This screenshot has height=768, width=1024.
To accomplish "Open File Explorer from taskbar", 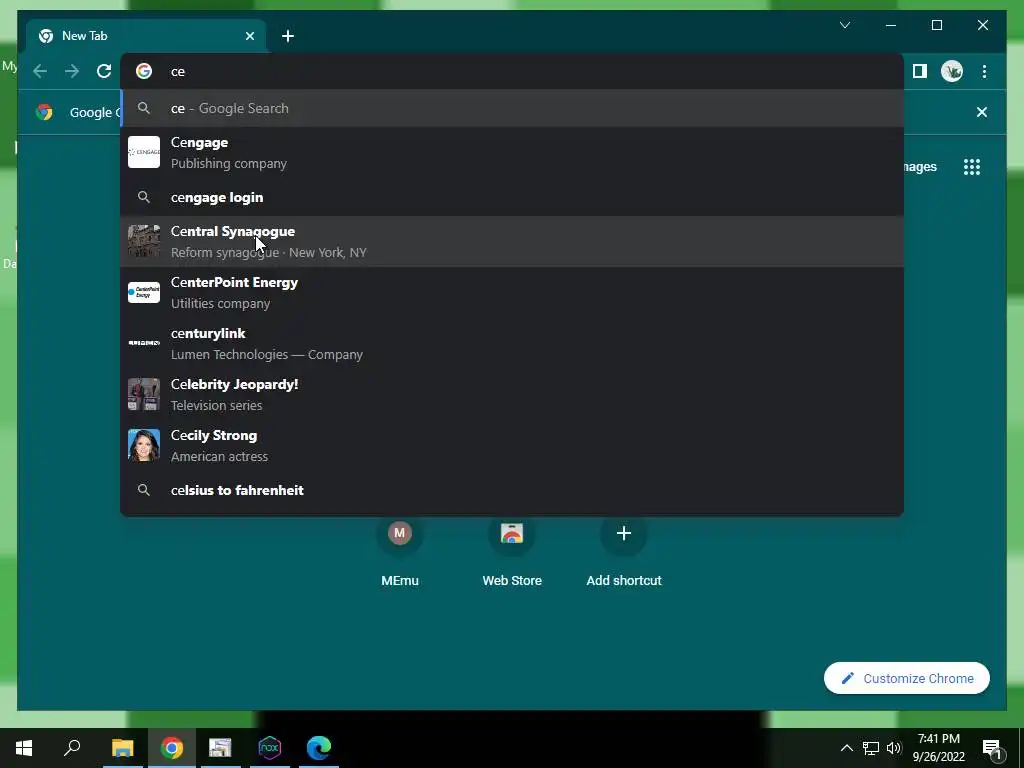I will point(122,748).
